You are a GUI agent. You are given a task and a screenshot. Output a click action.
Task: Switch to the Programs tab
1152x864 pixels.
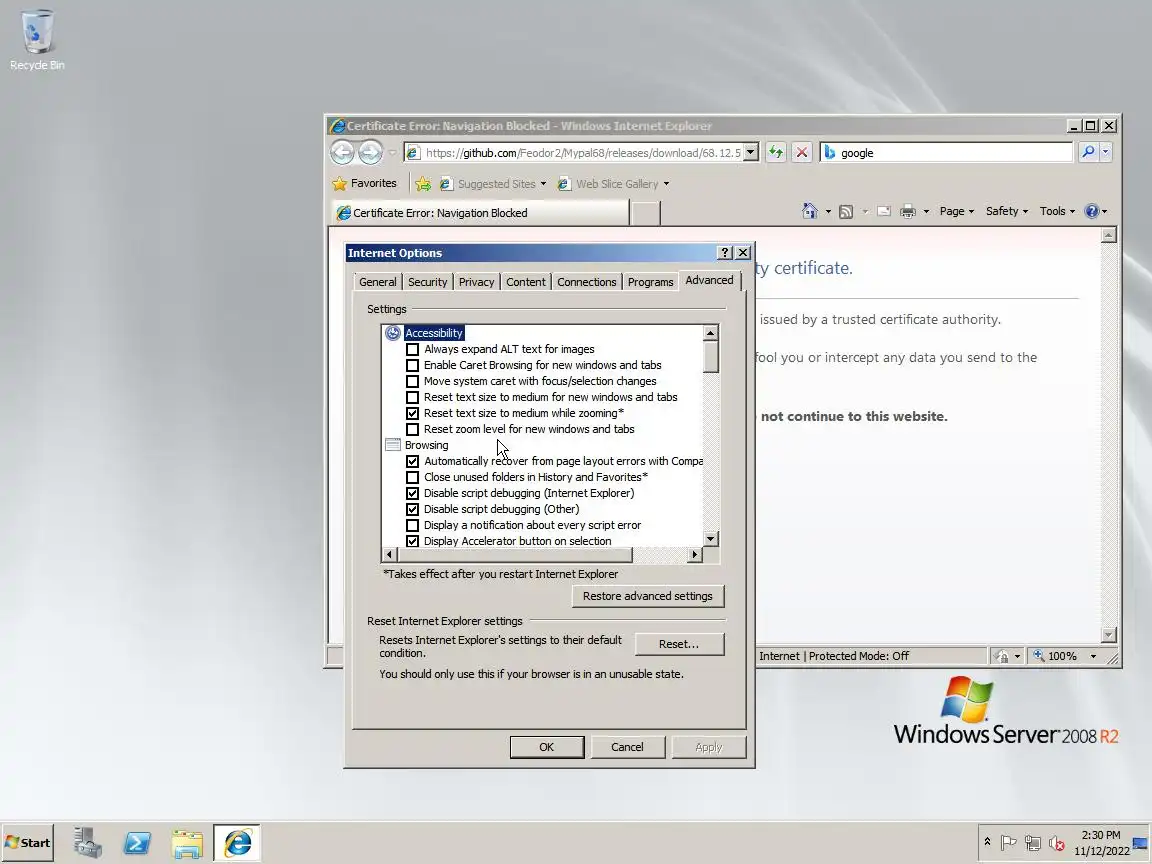coord(650,282)
